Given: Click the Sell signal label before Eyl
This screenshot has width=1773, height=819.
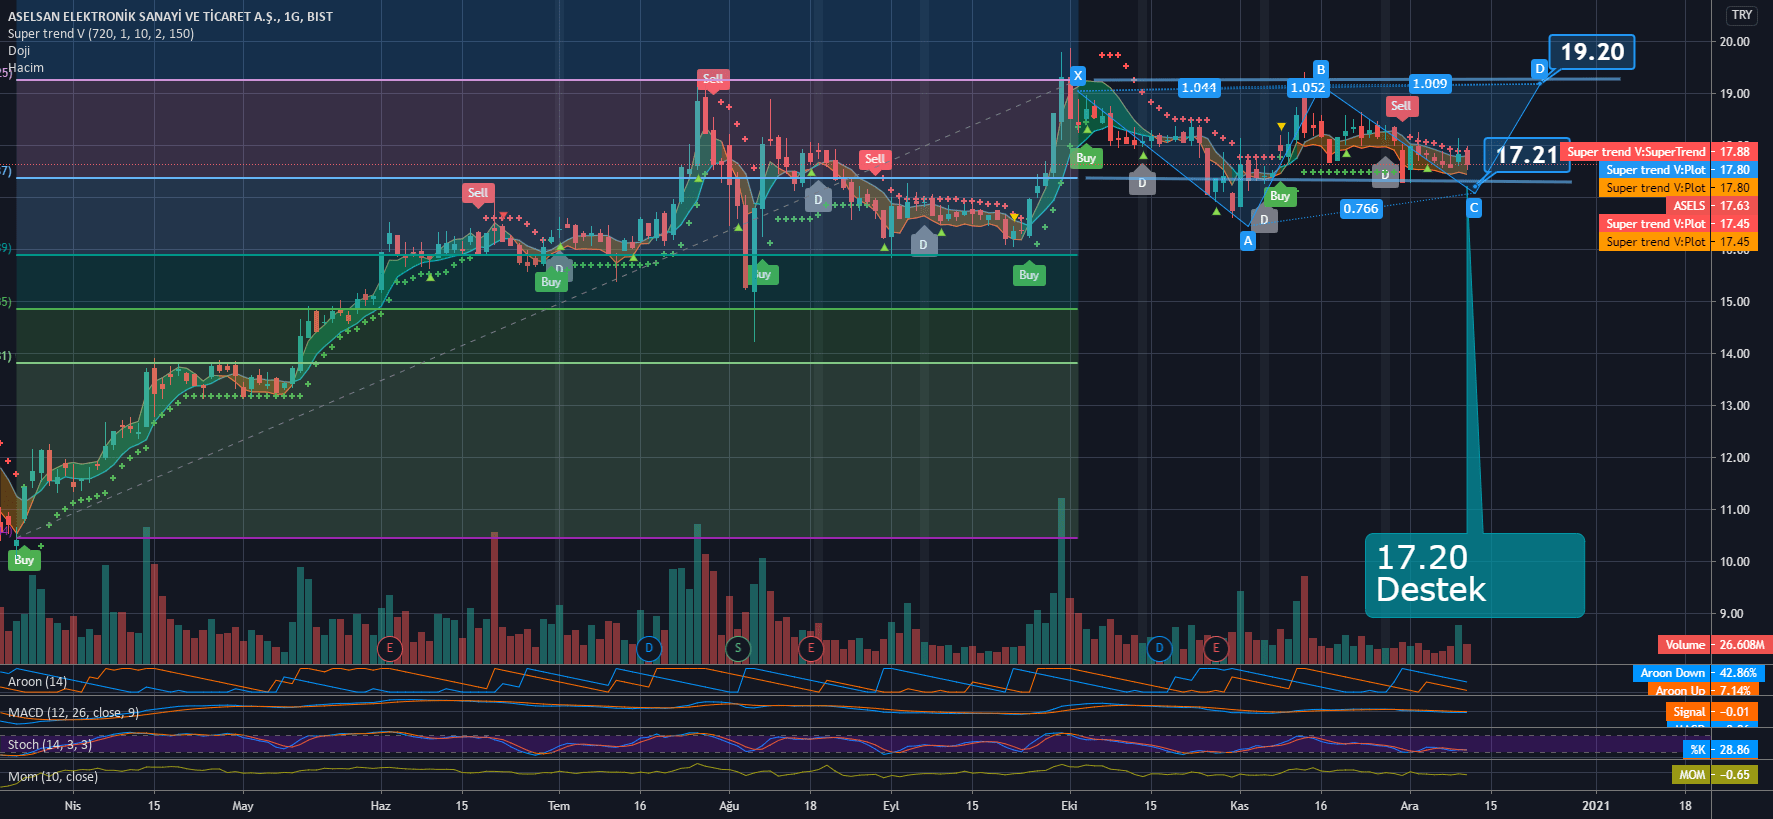Looking at the screenshot, I should [x=875, y=159].
